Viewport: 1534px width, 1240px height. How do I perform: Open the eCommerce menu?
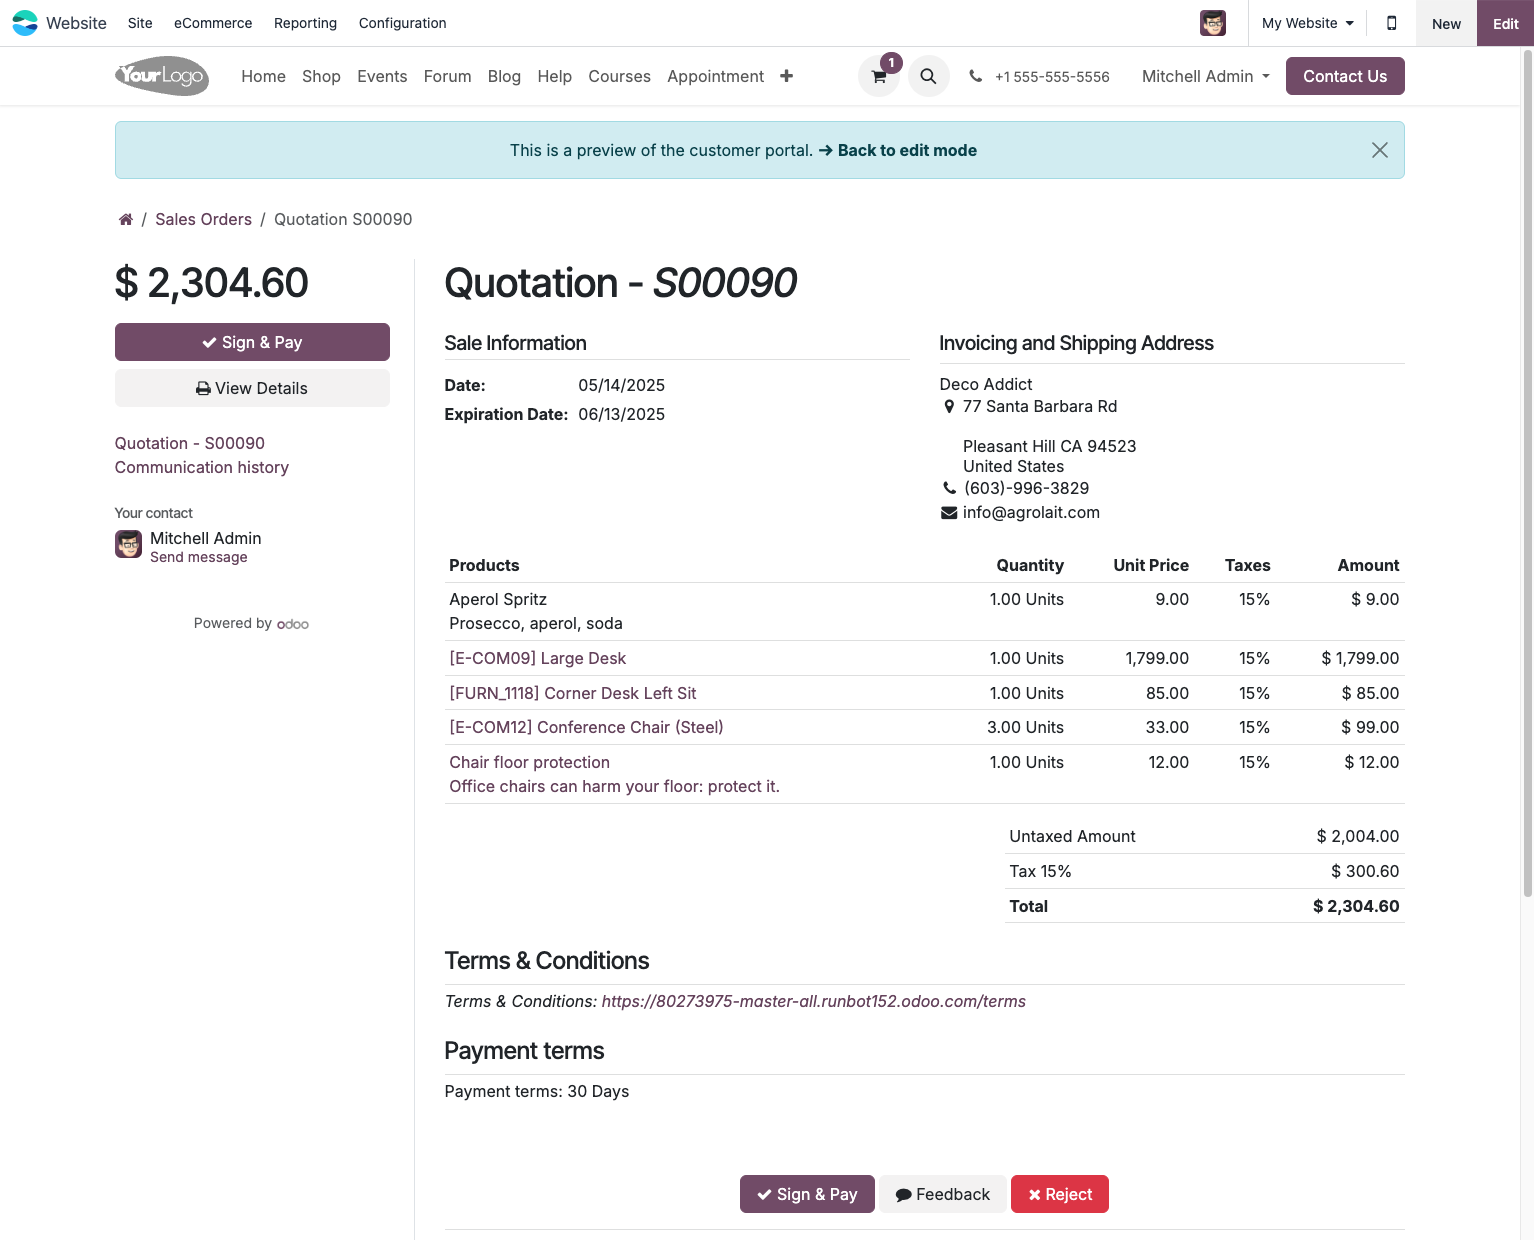pyautogui.click(x=213, y=23)
